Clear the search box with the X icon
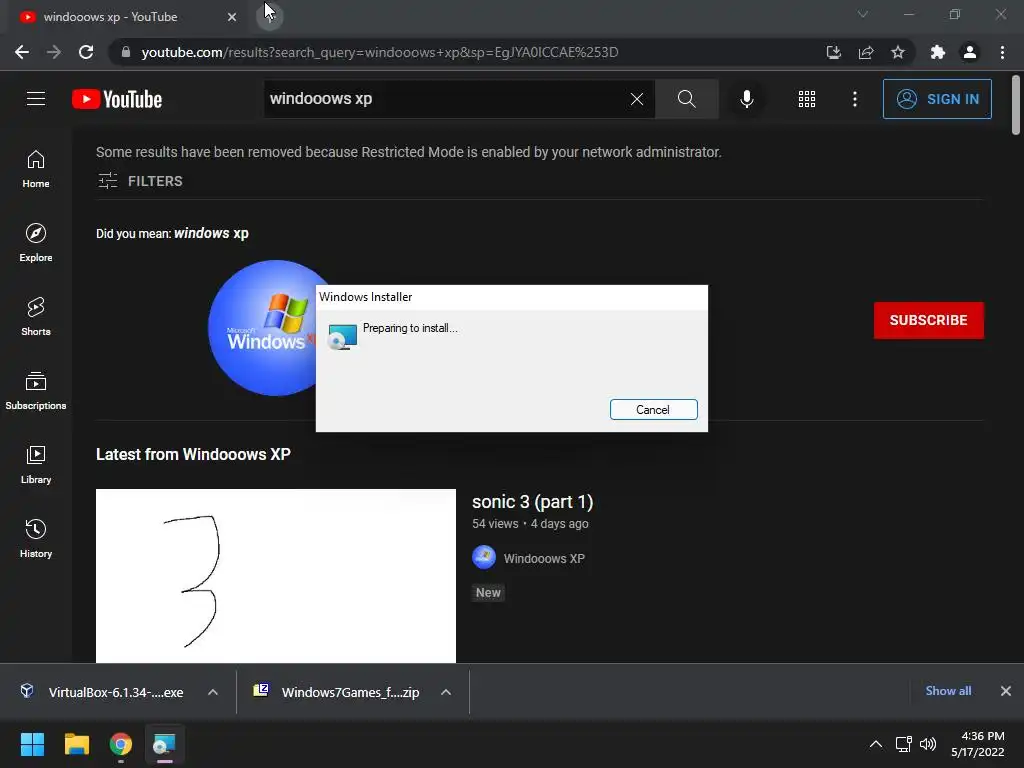The height and width of the screenshot is (768, 1024). 637,99
